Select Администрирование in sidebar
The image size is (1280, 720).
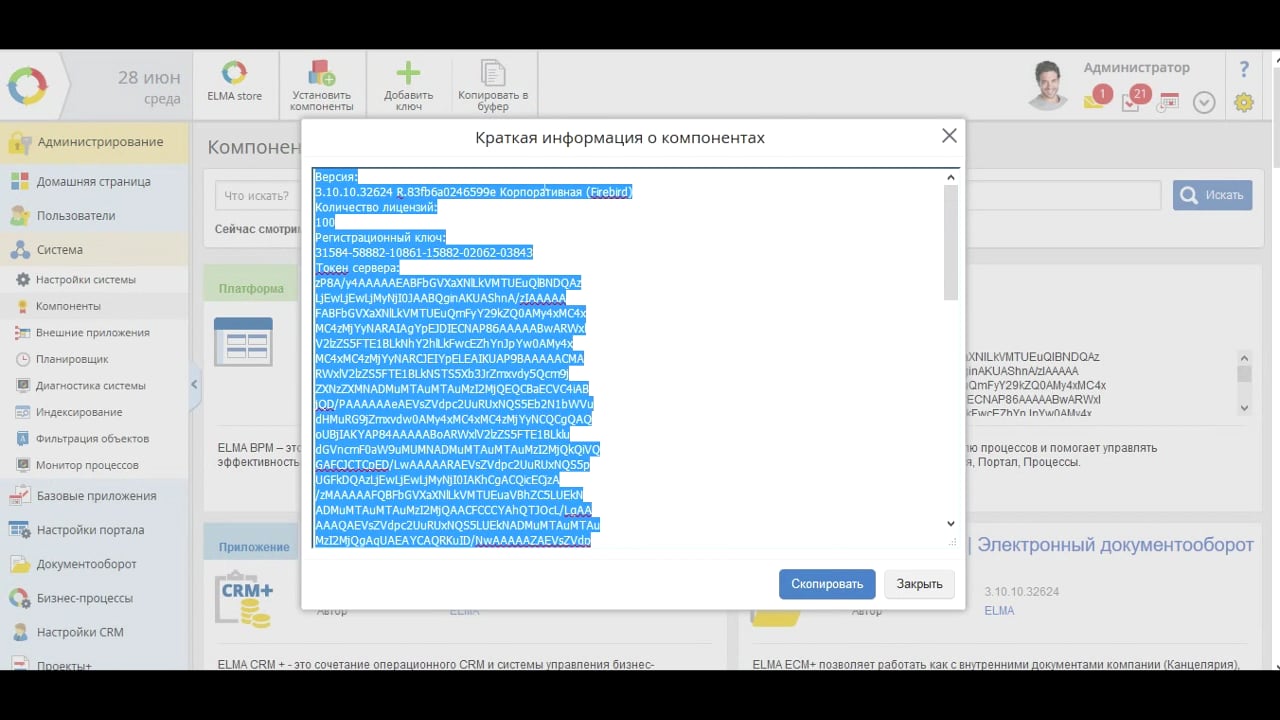[94, 142]
